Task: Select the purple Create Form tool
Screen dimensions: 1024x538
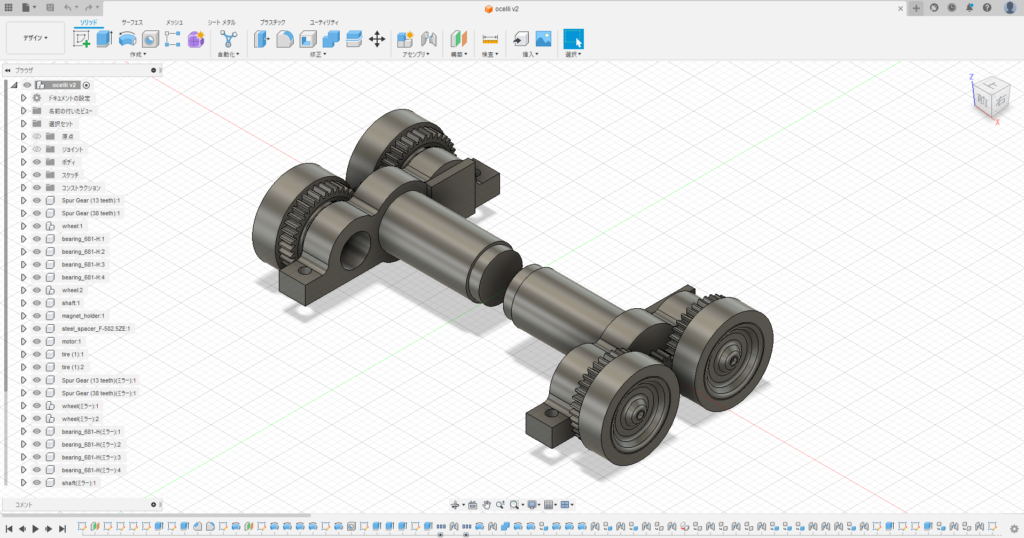Action: coord(196,39)
